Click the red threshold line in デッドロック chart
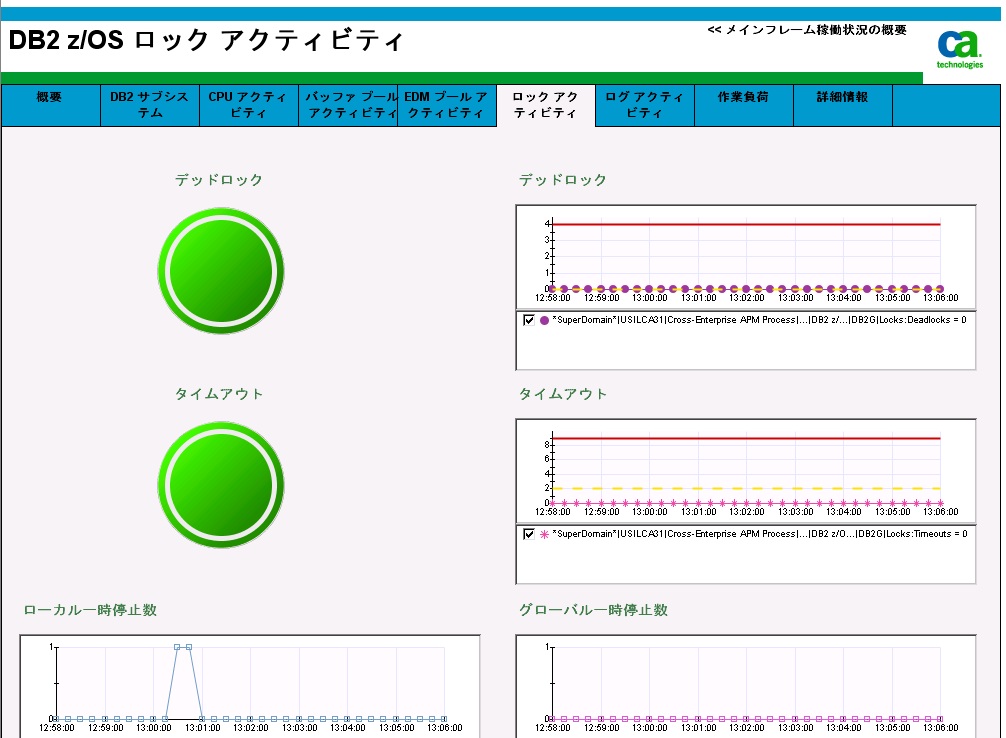 [x=750, y=225]
